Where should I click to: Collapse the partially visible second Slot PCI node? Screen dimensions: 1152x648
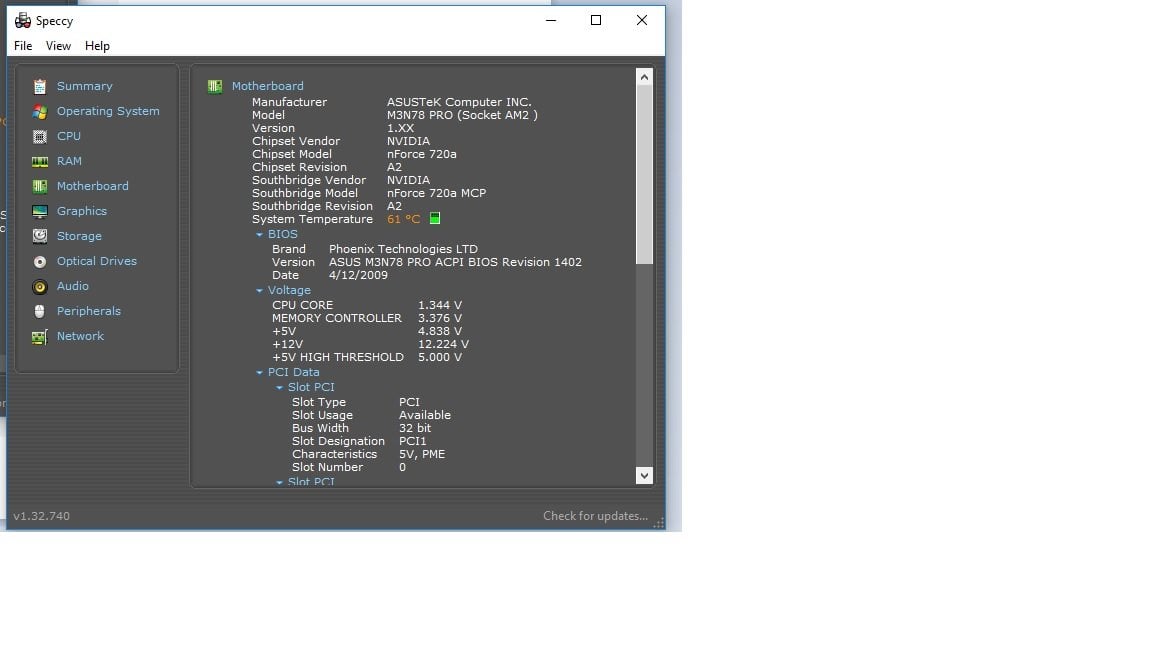pos(279,482)
